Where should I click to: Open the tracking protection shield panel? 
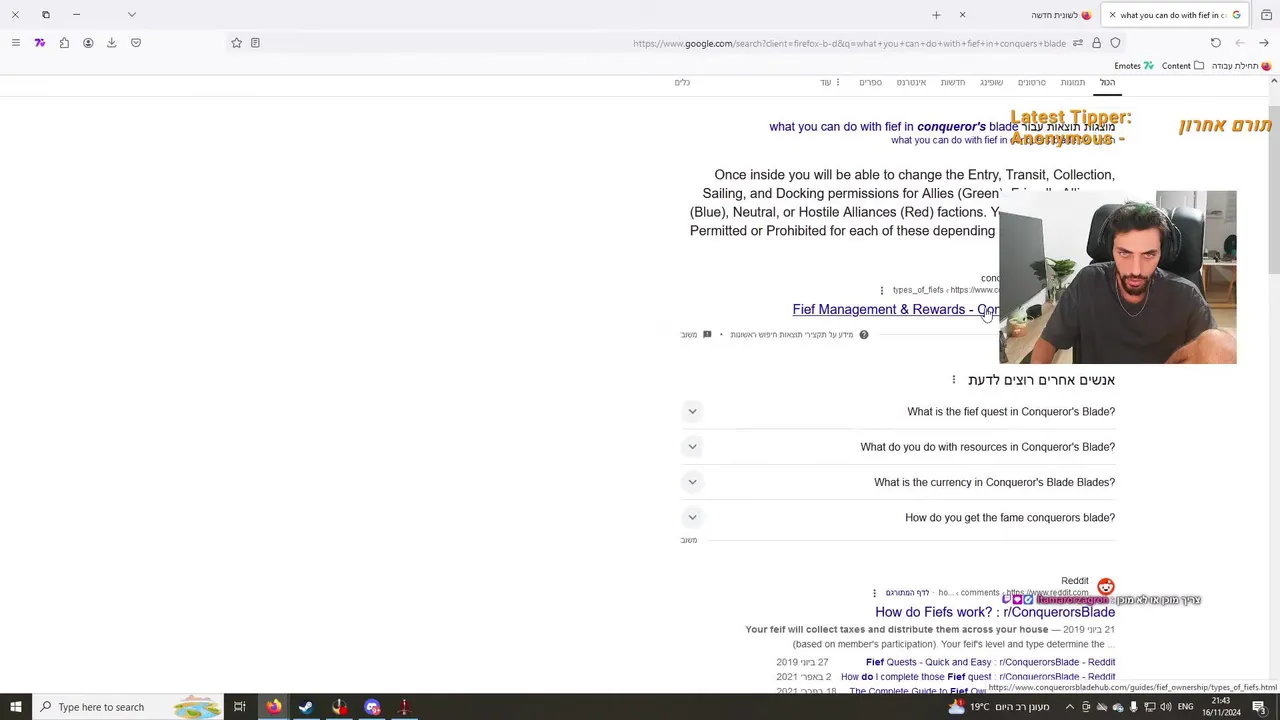pyautogui.click(x=1115, y=43)
